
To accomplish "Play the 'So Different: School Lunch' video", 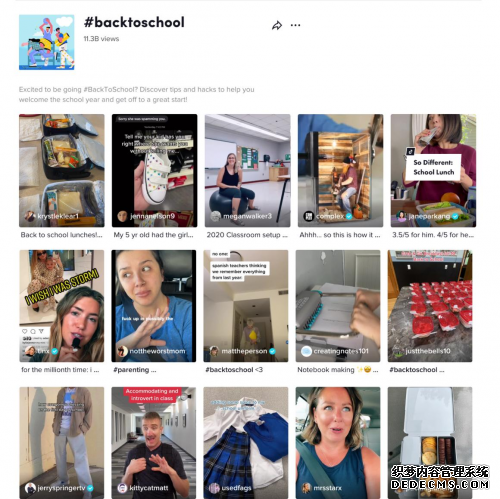I will click(433, 170).
